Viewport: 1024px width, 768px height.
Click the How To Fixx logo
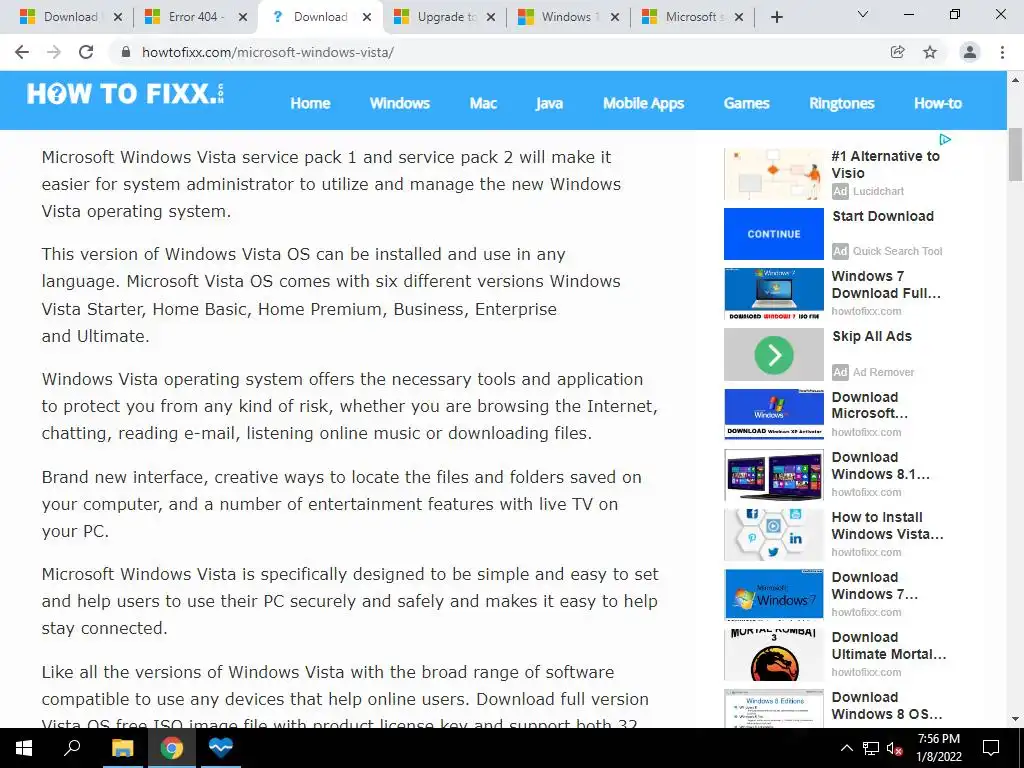pos(125,95)
